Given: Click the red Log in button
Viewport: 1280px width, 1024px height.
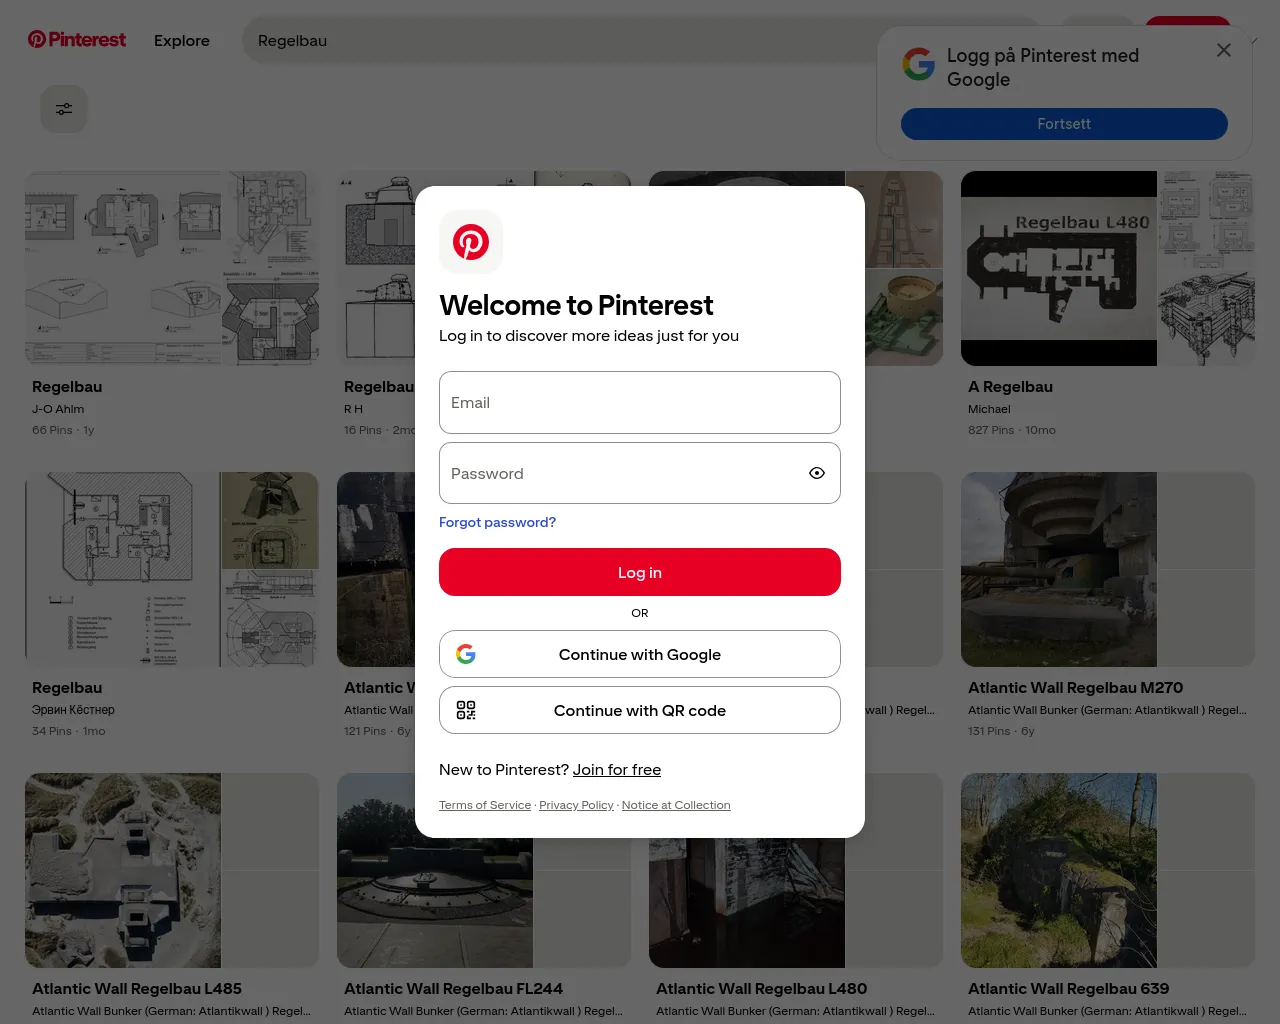Looking at the screenshot, I should [x=640, y=572].
